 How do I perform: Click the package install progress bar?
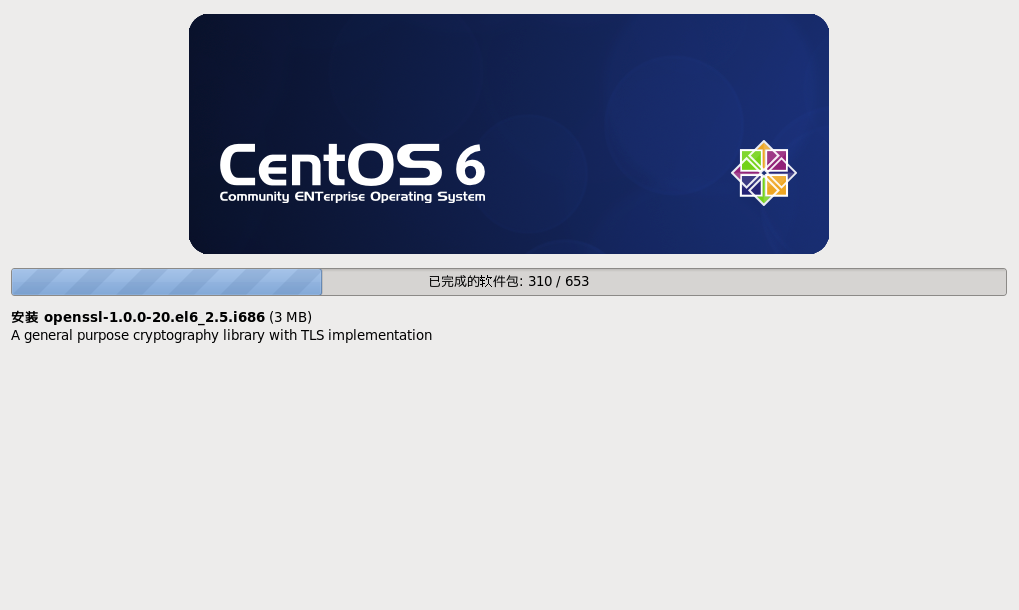point(509,282)
